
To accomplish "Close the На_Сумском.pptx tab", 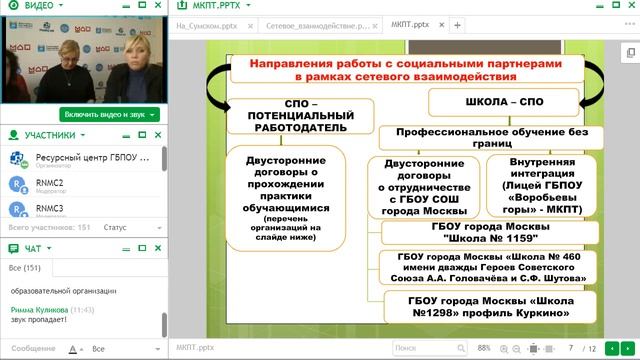I will [250, 26].
